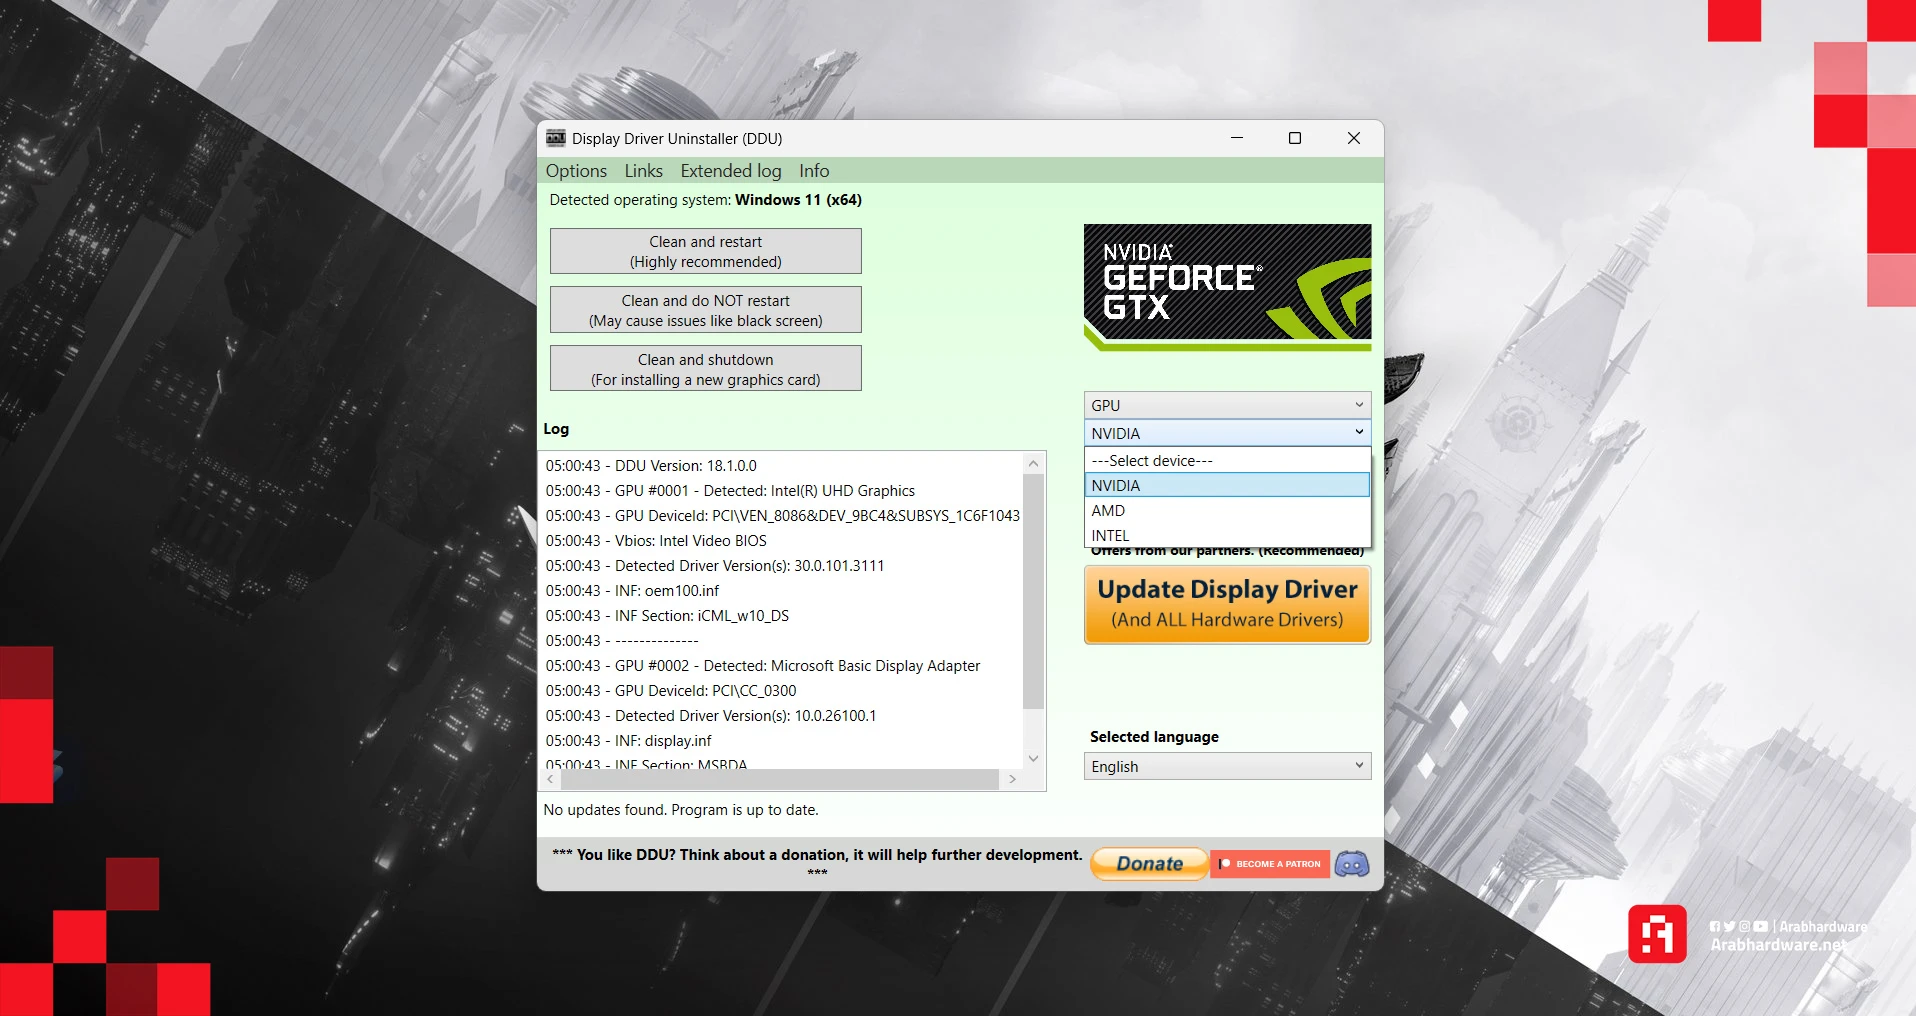Select log line INF Section: iCML_w10_DS
The height and width of the screenshot is (1016, 1916).
point(667,615)
